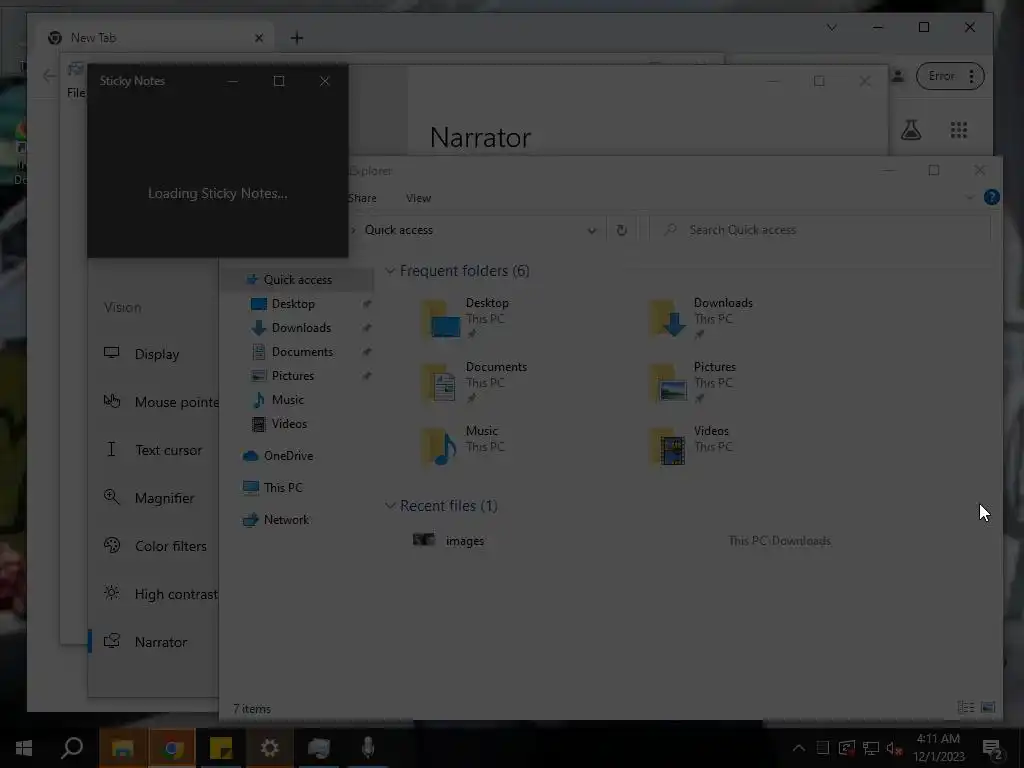This screenshot has height=768, width=1024.
Task: Select Documents in navigation pane
Action: tap(302, 352)
